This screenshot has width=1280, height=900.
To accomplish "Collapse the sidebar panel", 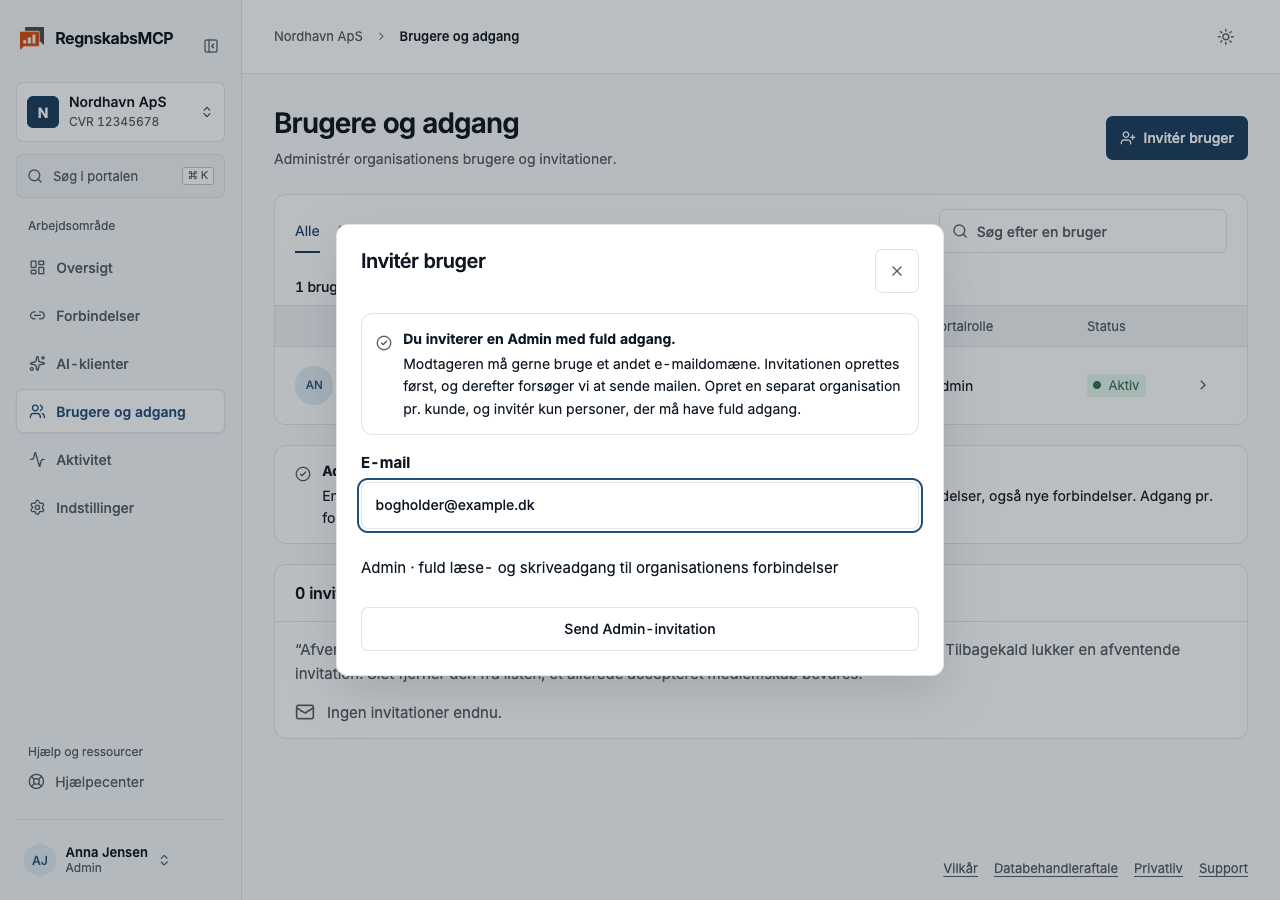I will click(x=211, y=46).
